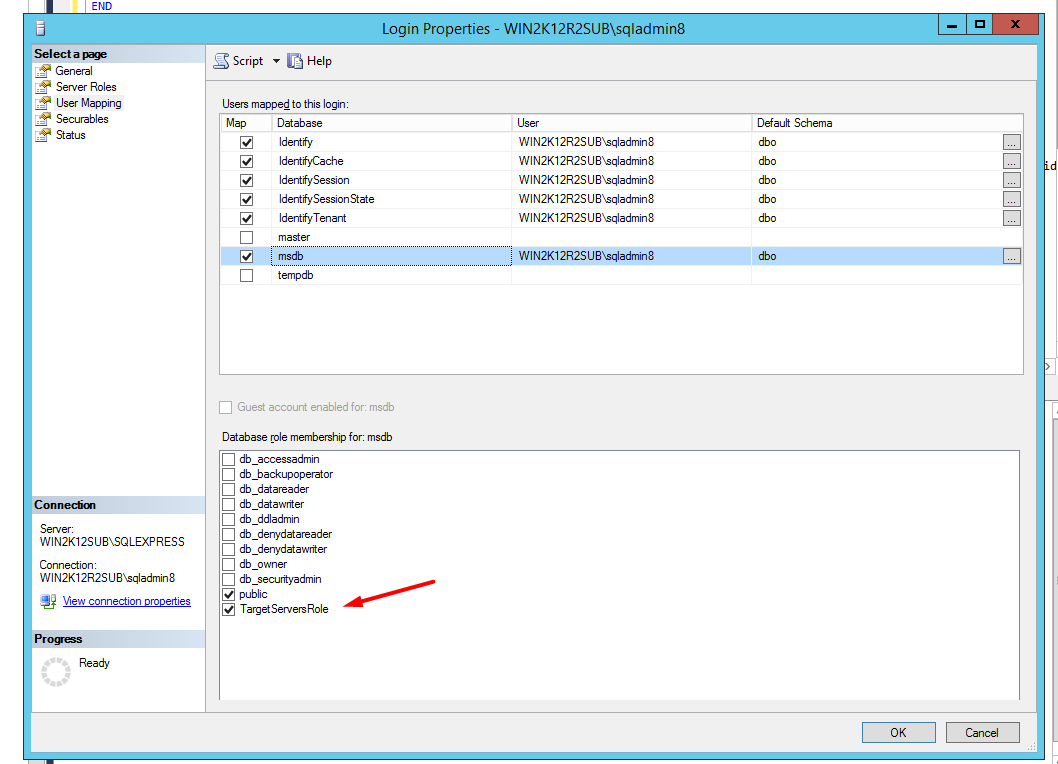
Task: Browse default schema for IdentifyTenant row
Action: tap(1011, 218)
